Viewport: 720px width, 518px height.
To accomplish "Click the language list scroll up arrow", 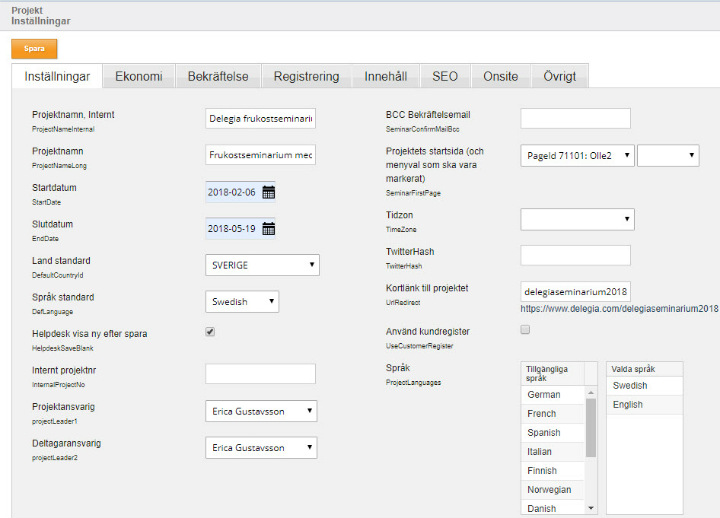I will tap(591, 392).
